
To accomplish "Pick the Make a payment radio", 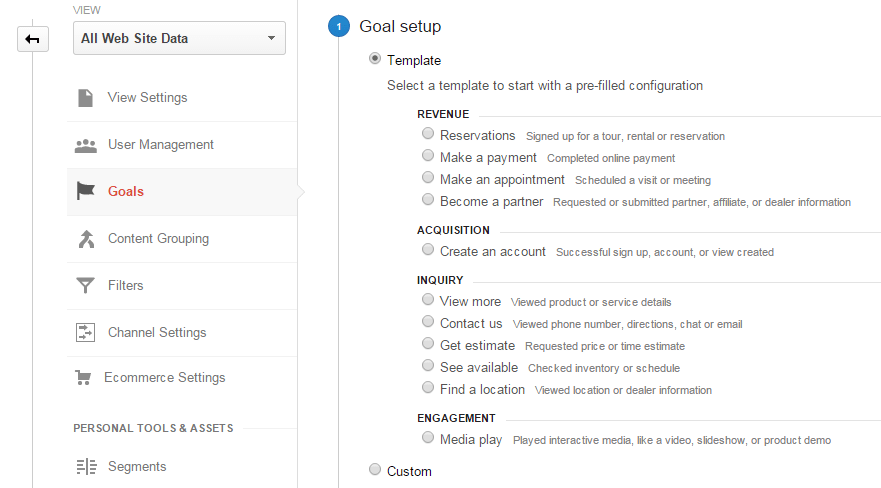I will pos(428,156).
